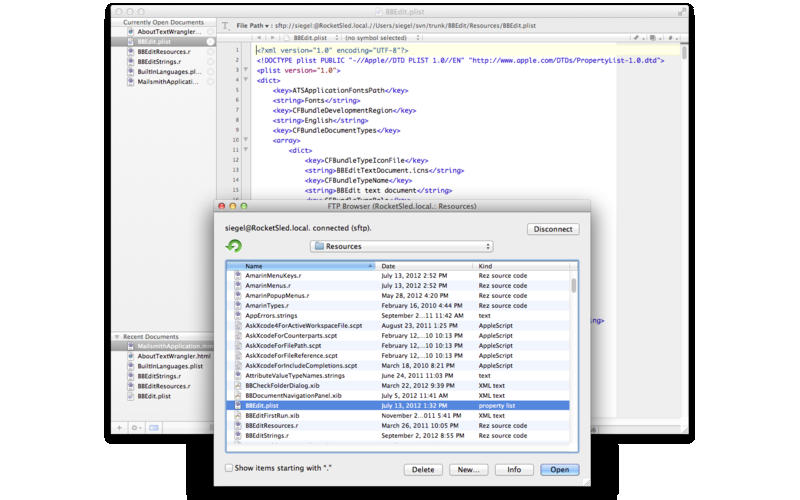Click the Delete button in FTP Browser

(423, 469)
